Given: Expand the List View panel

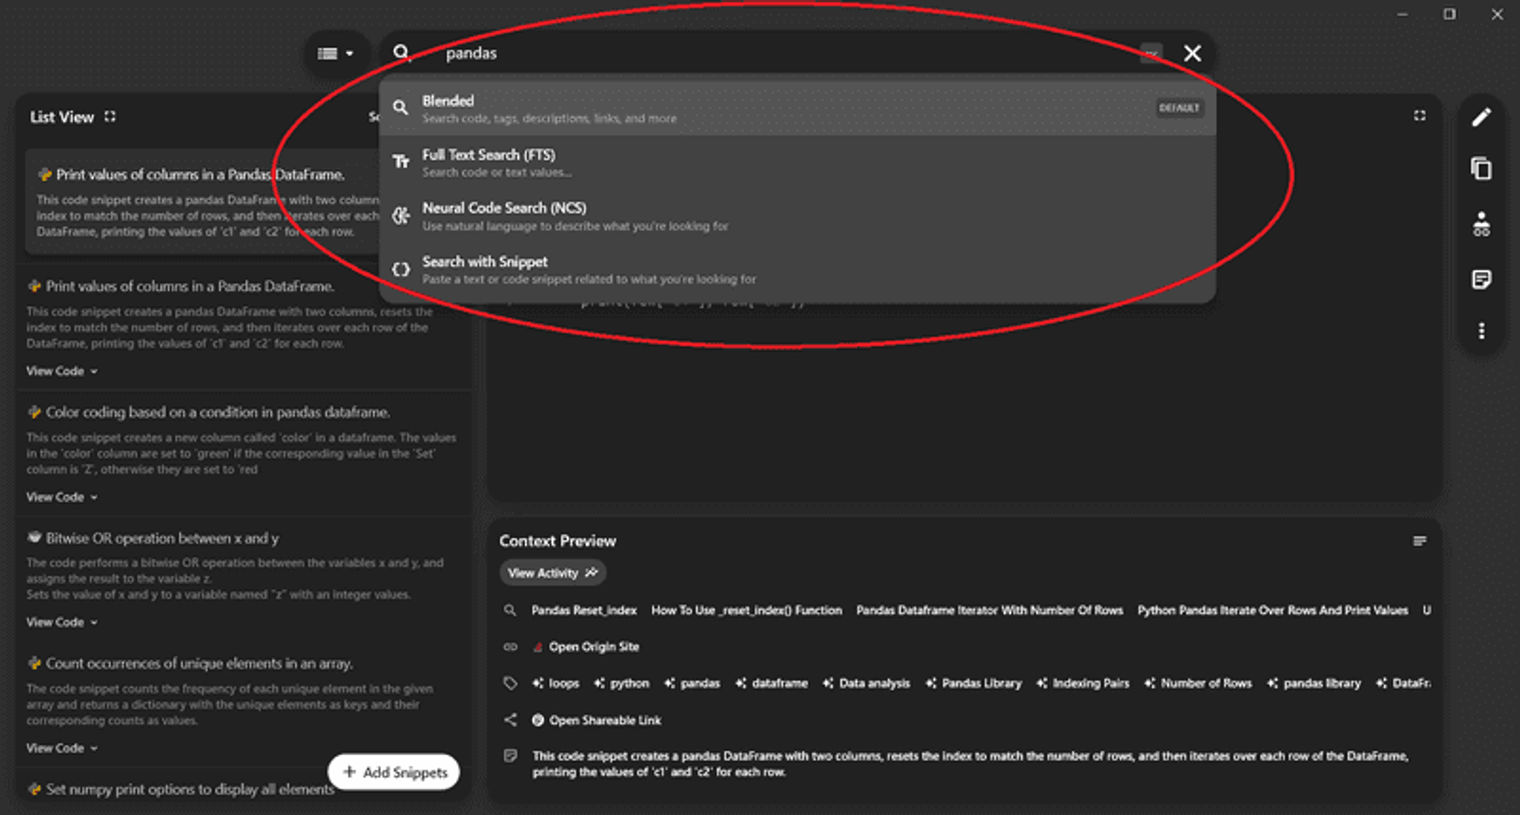Looking at the screenshot, I should 110,116.
